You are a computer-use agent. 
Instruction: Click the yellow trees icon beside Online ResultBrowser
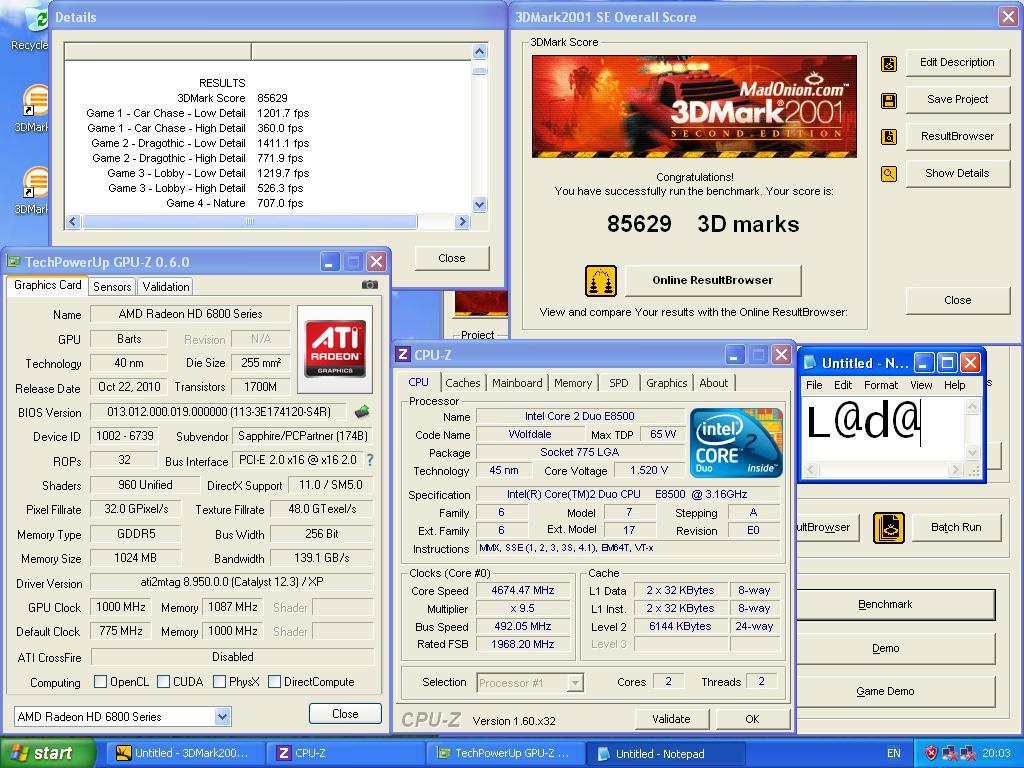[x=601, y=281]
